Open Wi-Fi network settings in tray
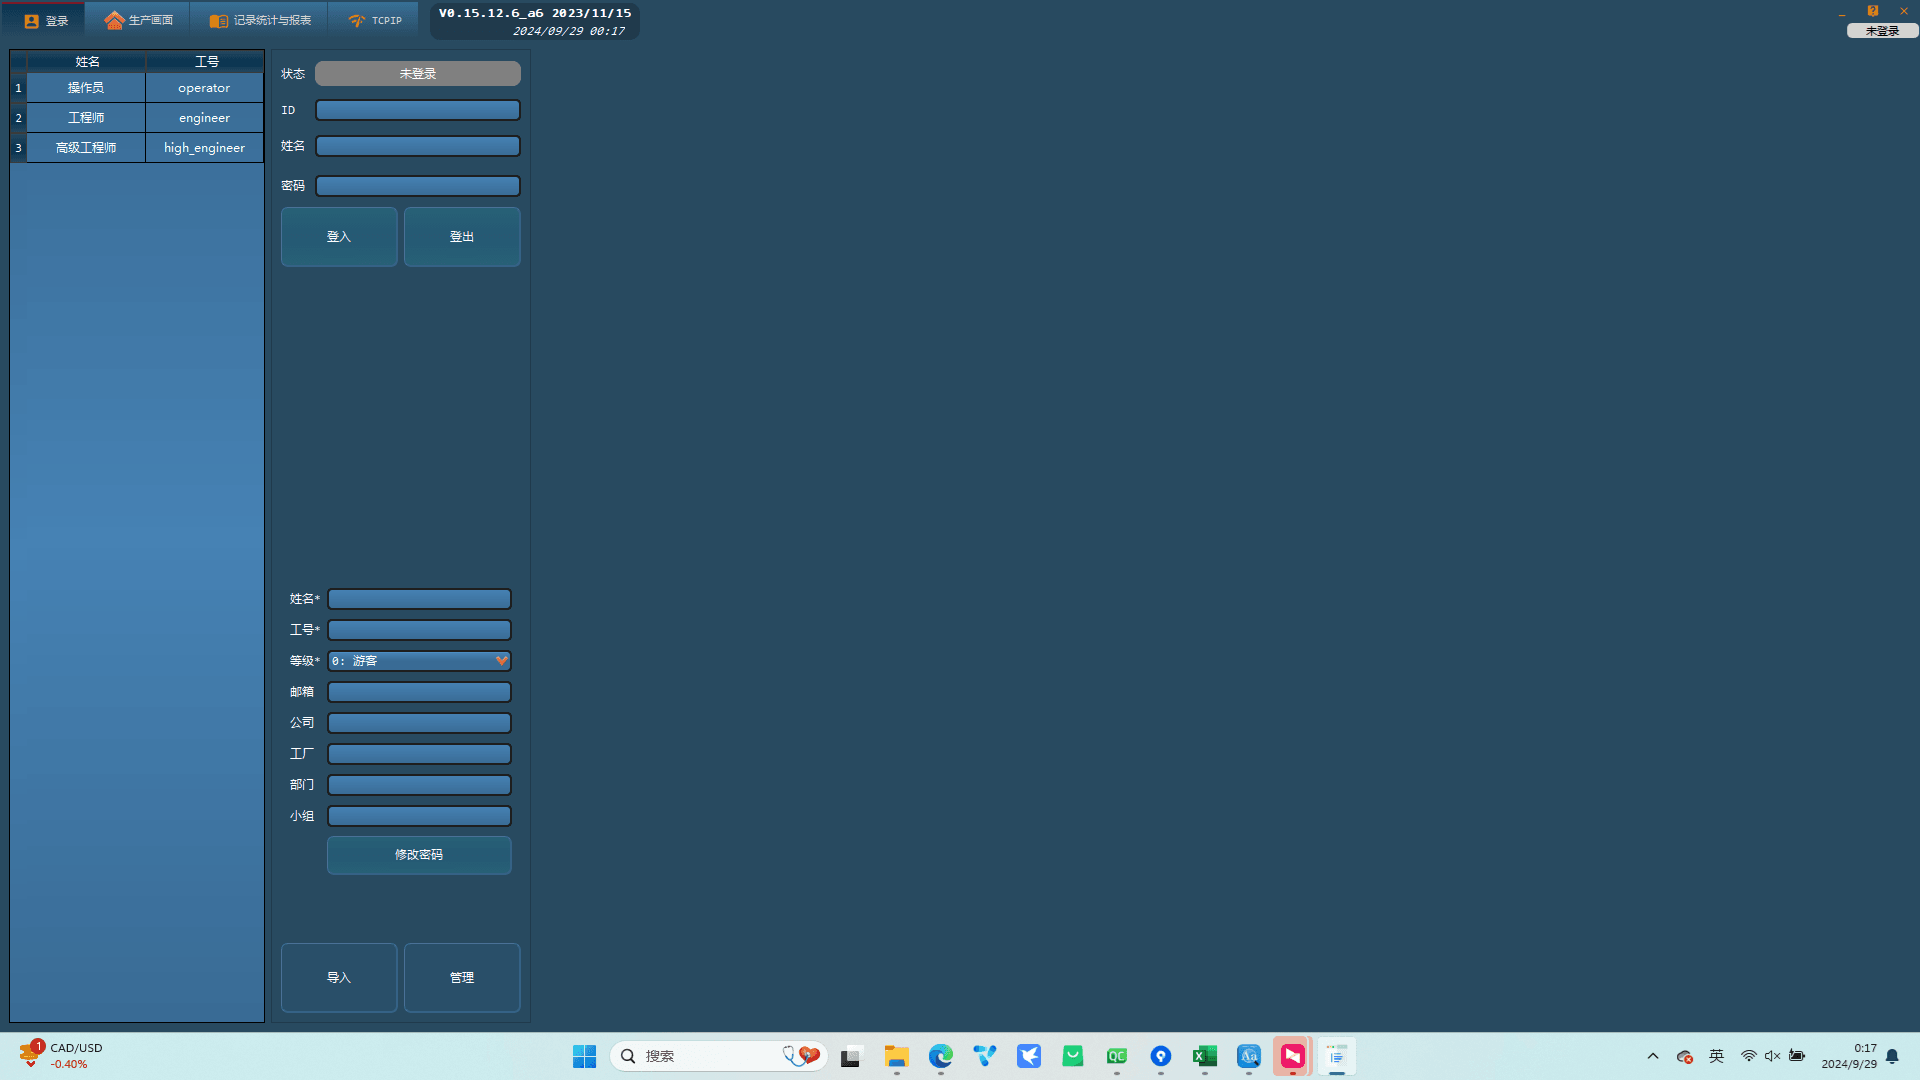1920x1080 pixels. click(x=1748, y=1056)
